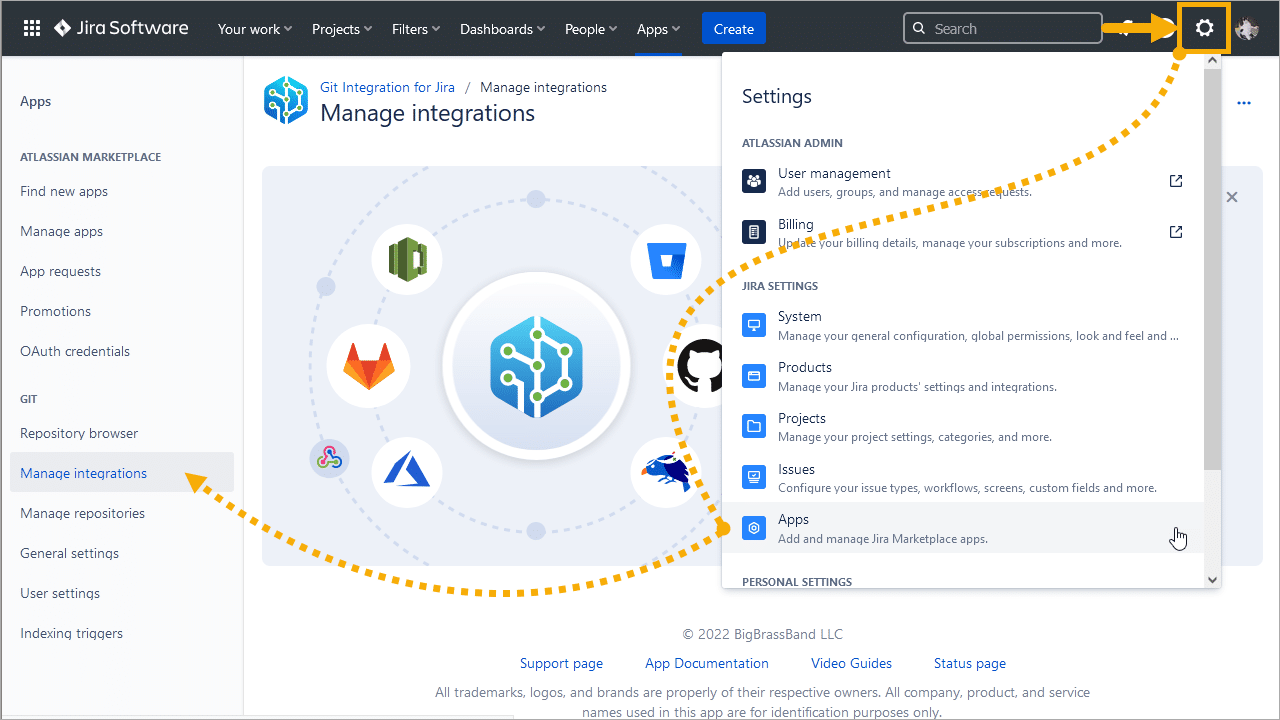The image size is (1280, 720).
Task: Close the integrations banner
Action: click(x=1232, y=197)
